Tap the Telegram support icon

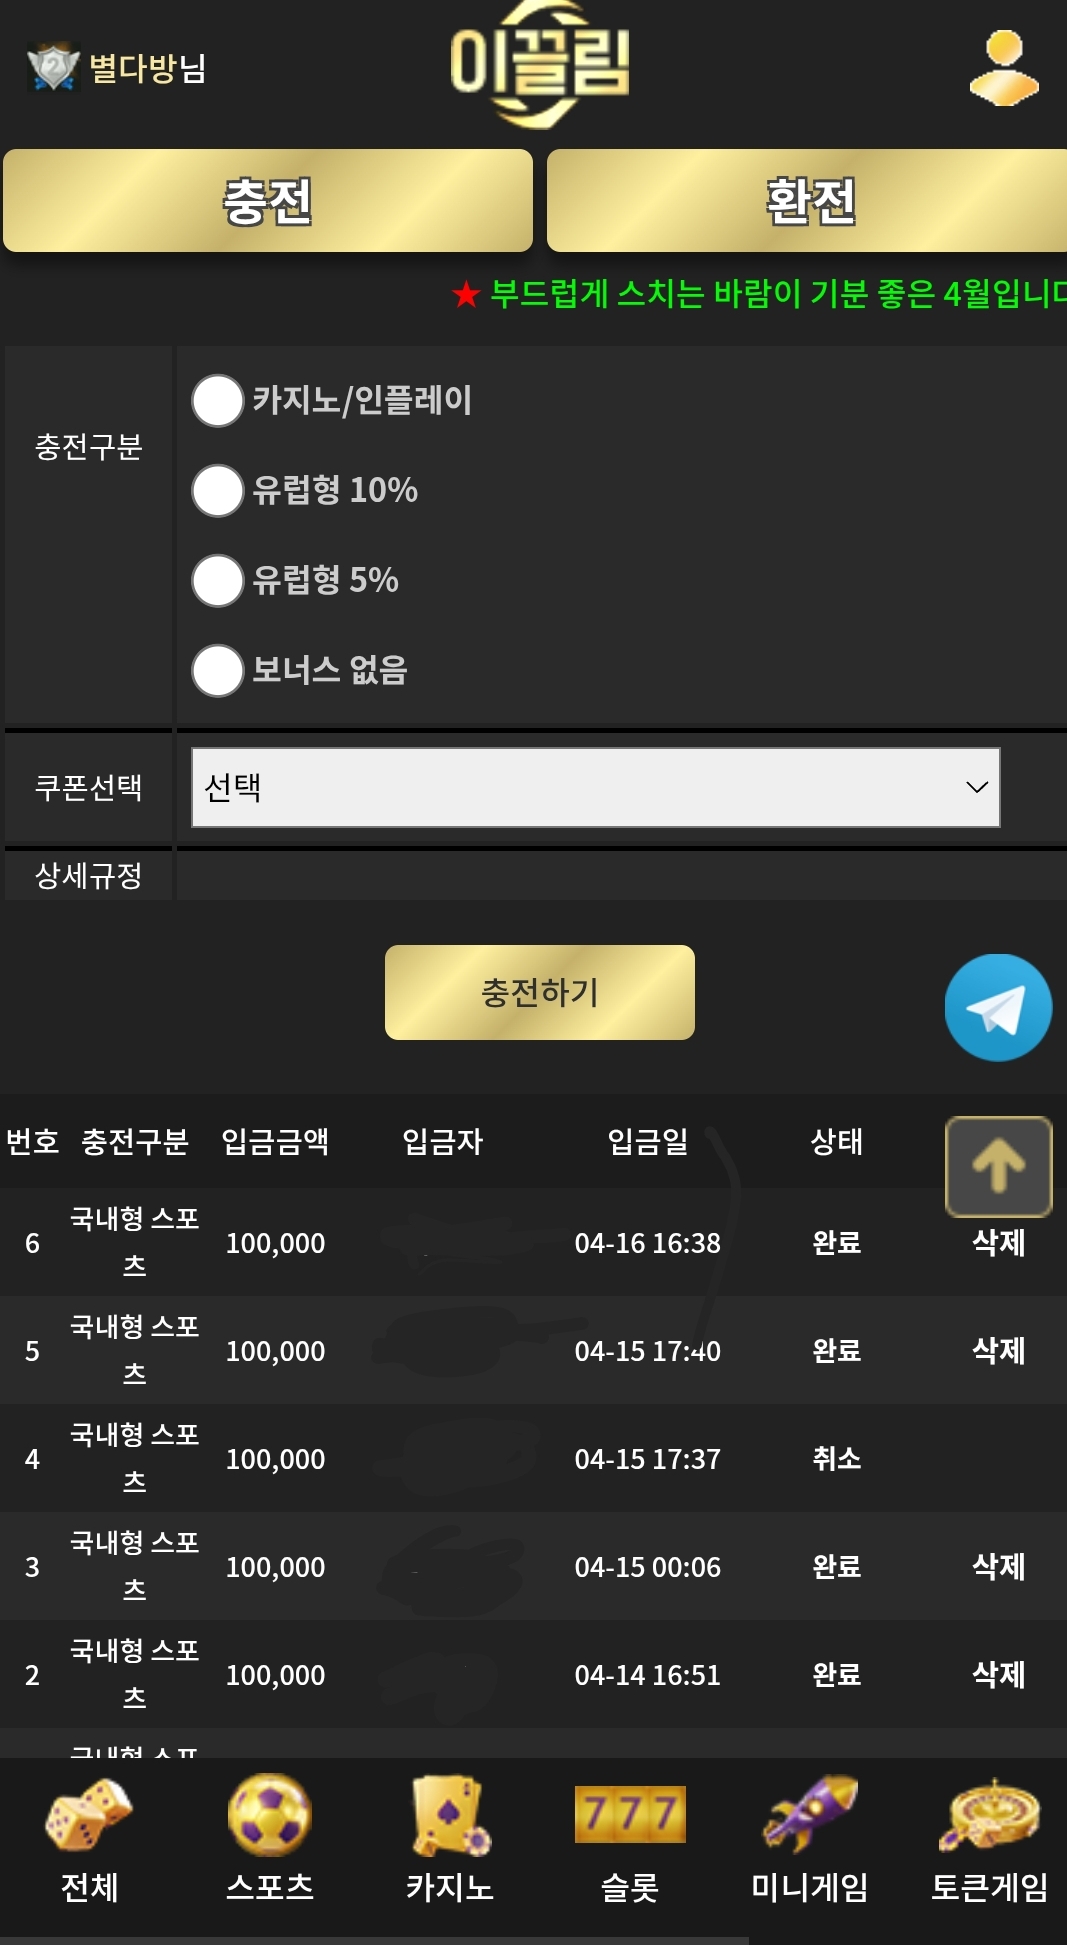[x=998, y=1007]
